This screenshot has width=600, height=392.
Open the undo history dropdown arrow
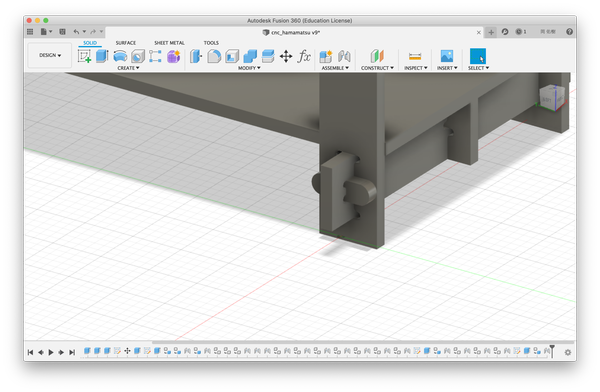pyautogui.click(x=84, y=32)
